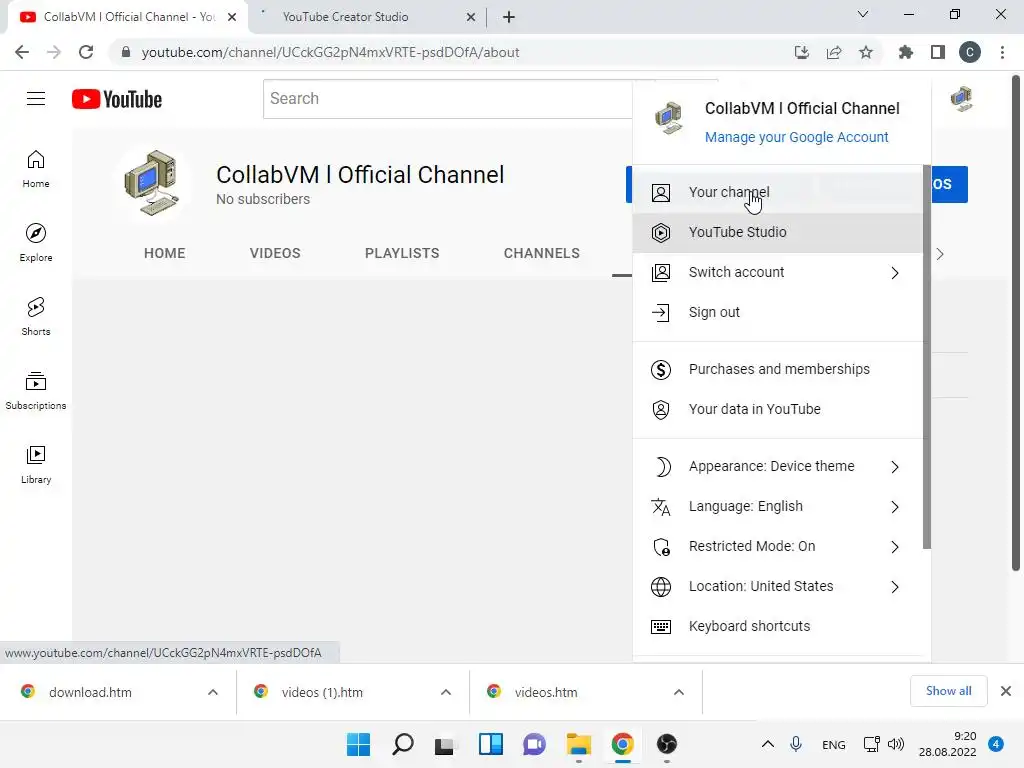Switch to the VIDEOS channel tab

[x=275, y=253]
